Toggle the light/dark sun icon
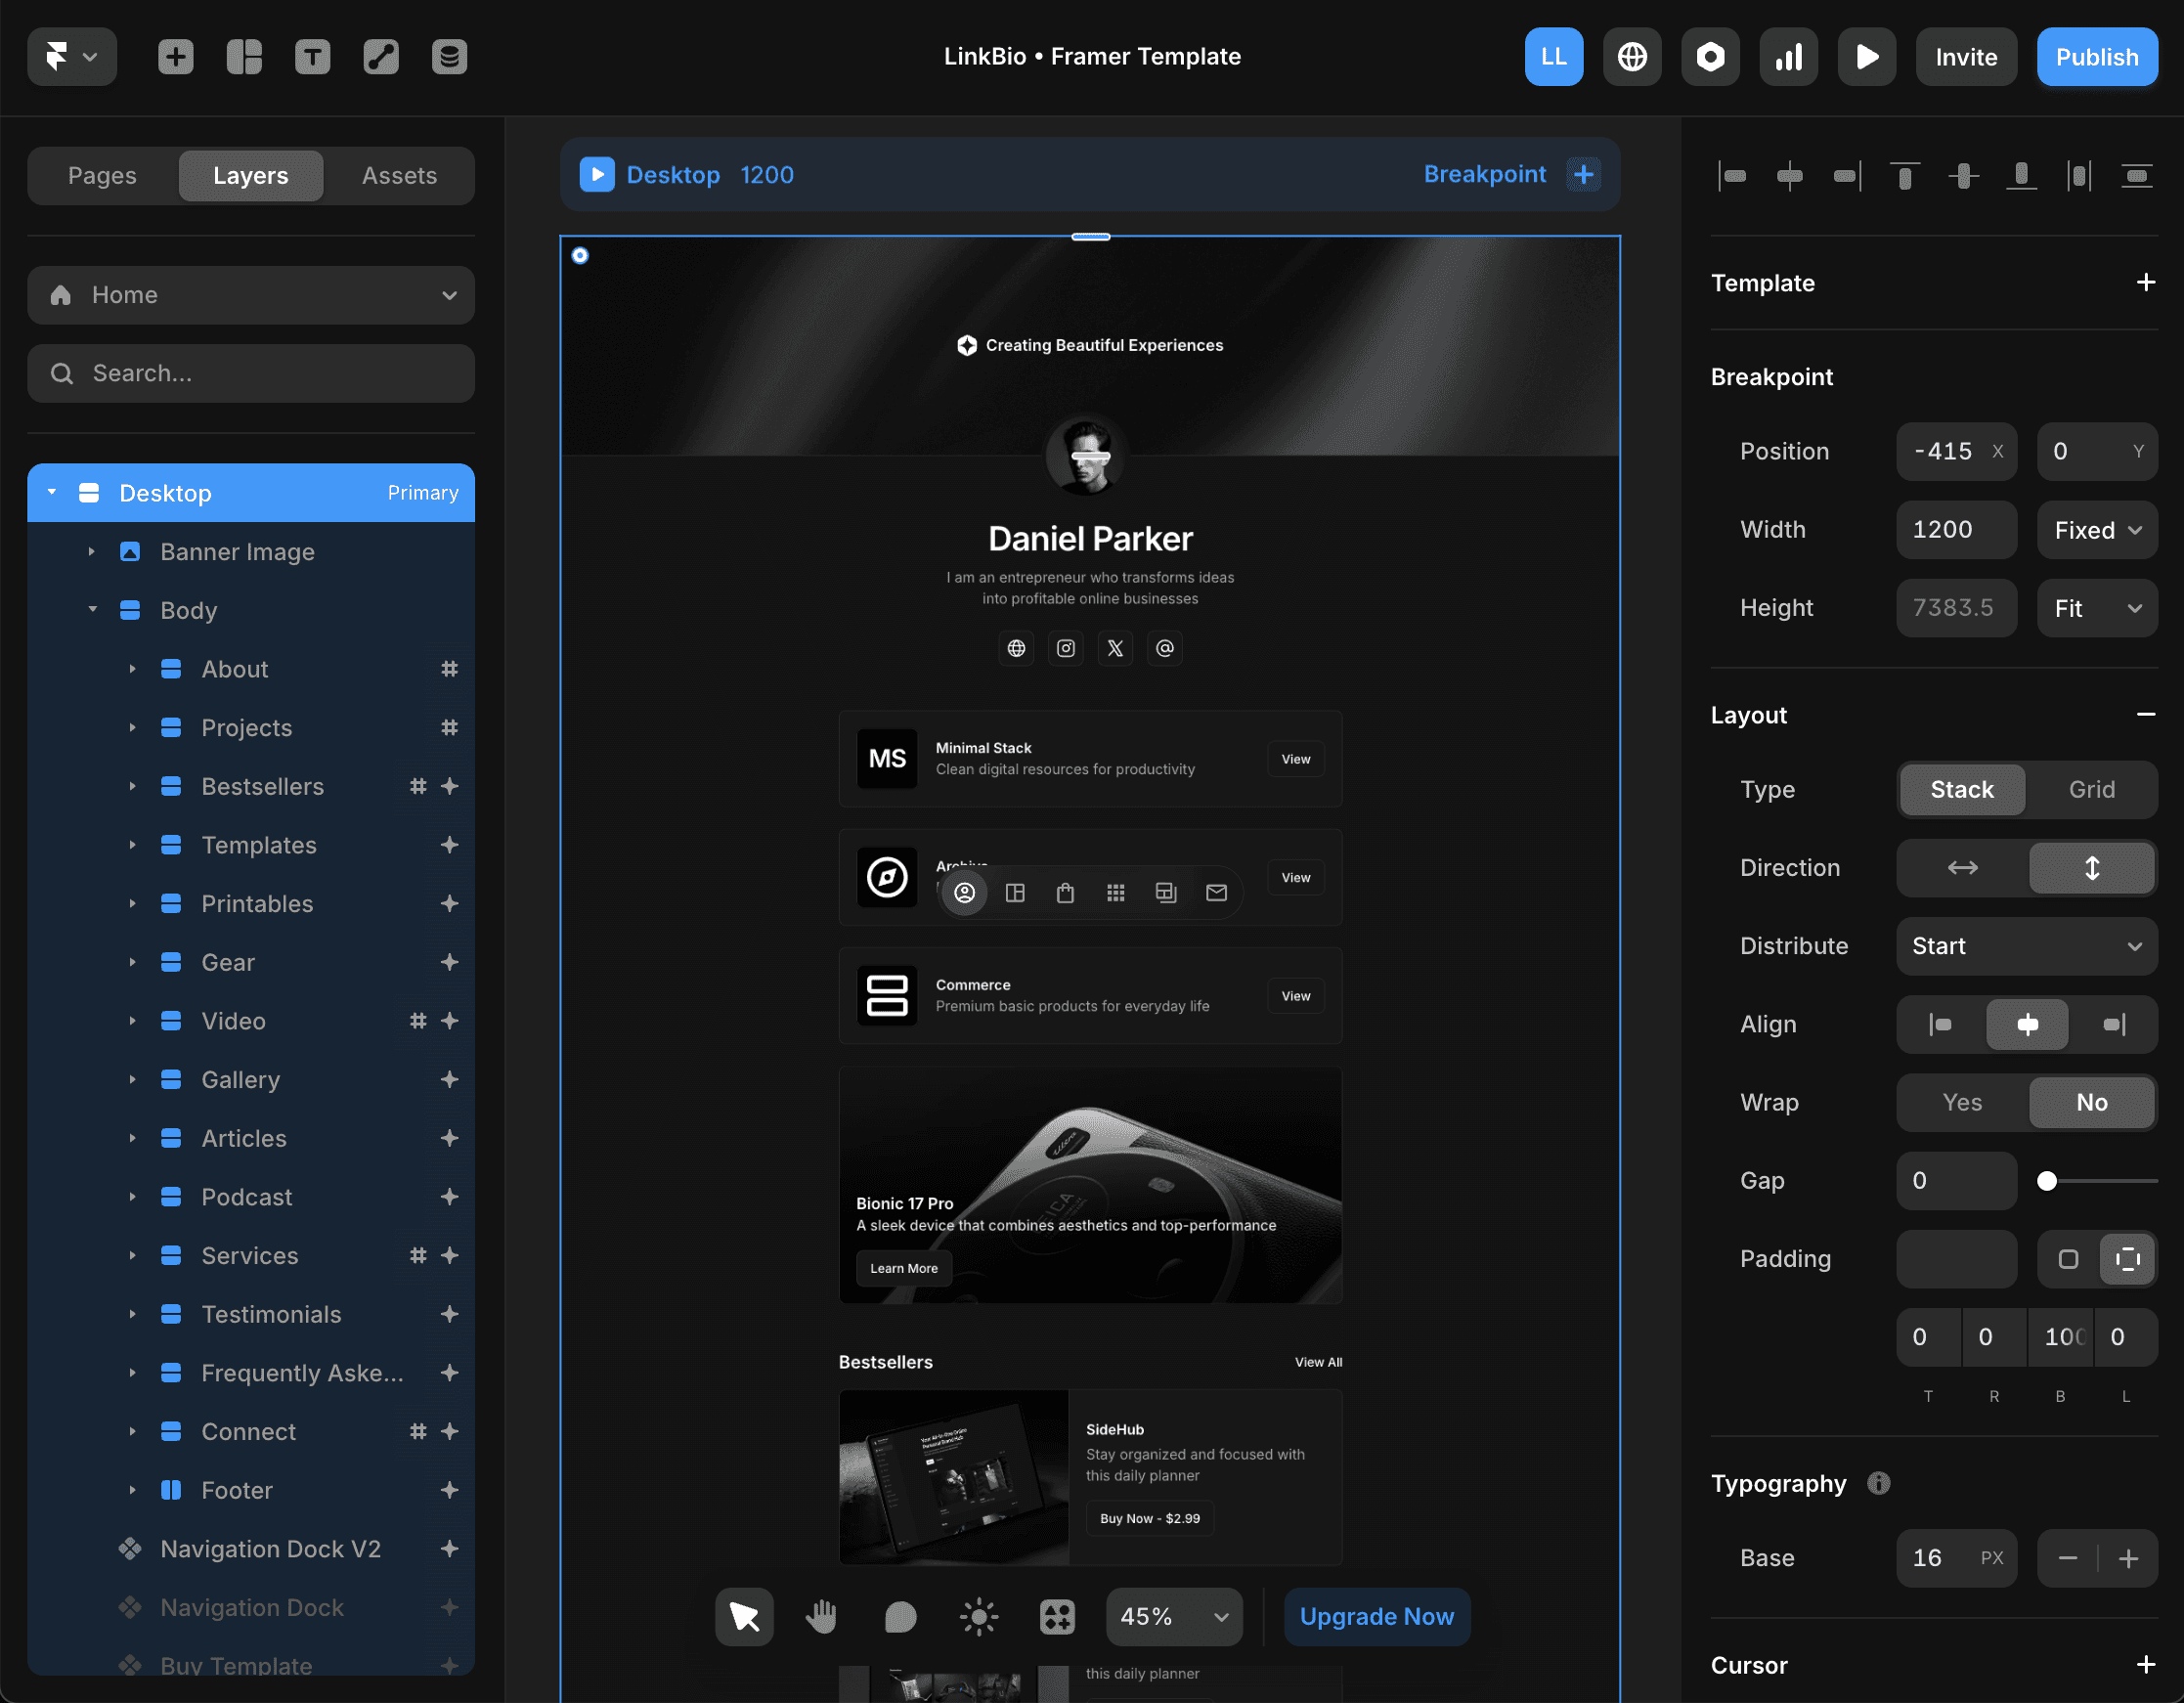The height and width of the screenshot is (1703, 2184). pos(978,1616)
